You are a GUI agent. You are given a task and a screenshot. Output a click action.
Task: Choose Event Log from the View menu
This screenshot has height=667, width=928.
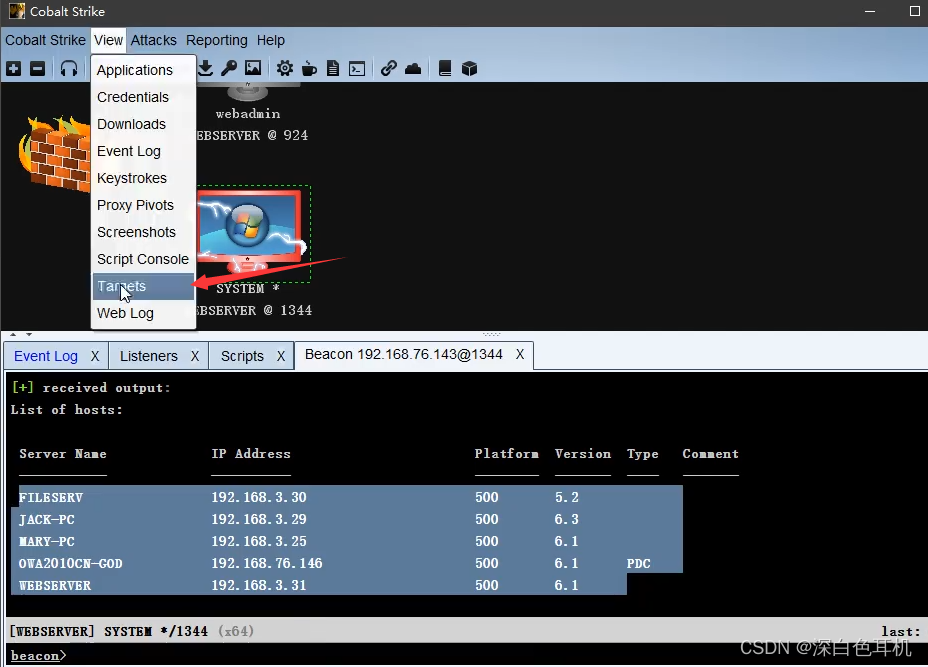point(143,152)
